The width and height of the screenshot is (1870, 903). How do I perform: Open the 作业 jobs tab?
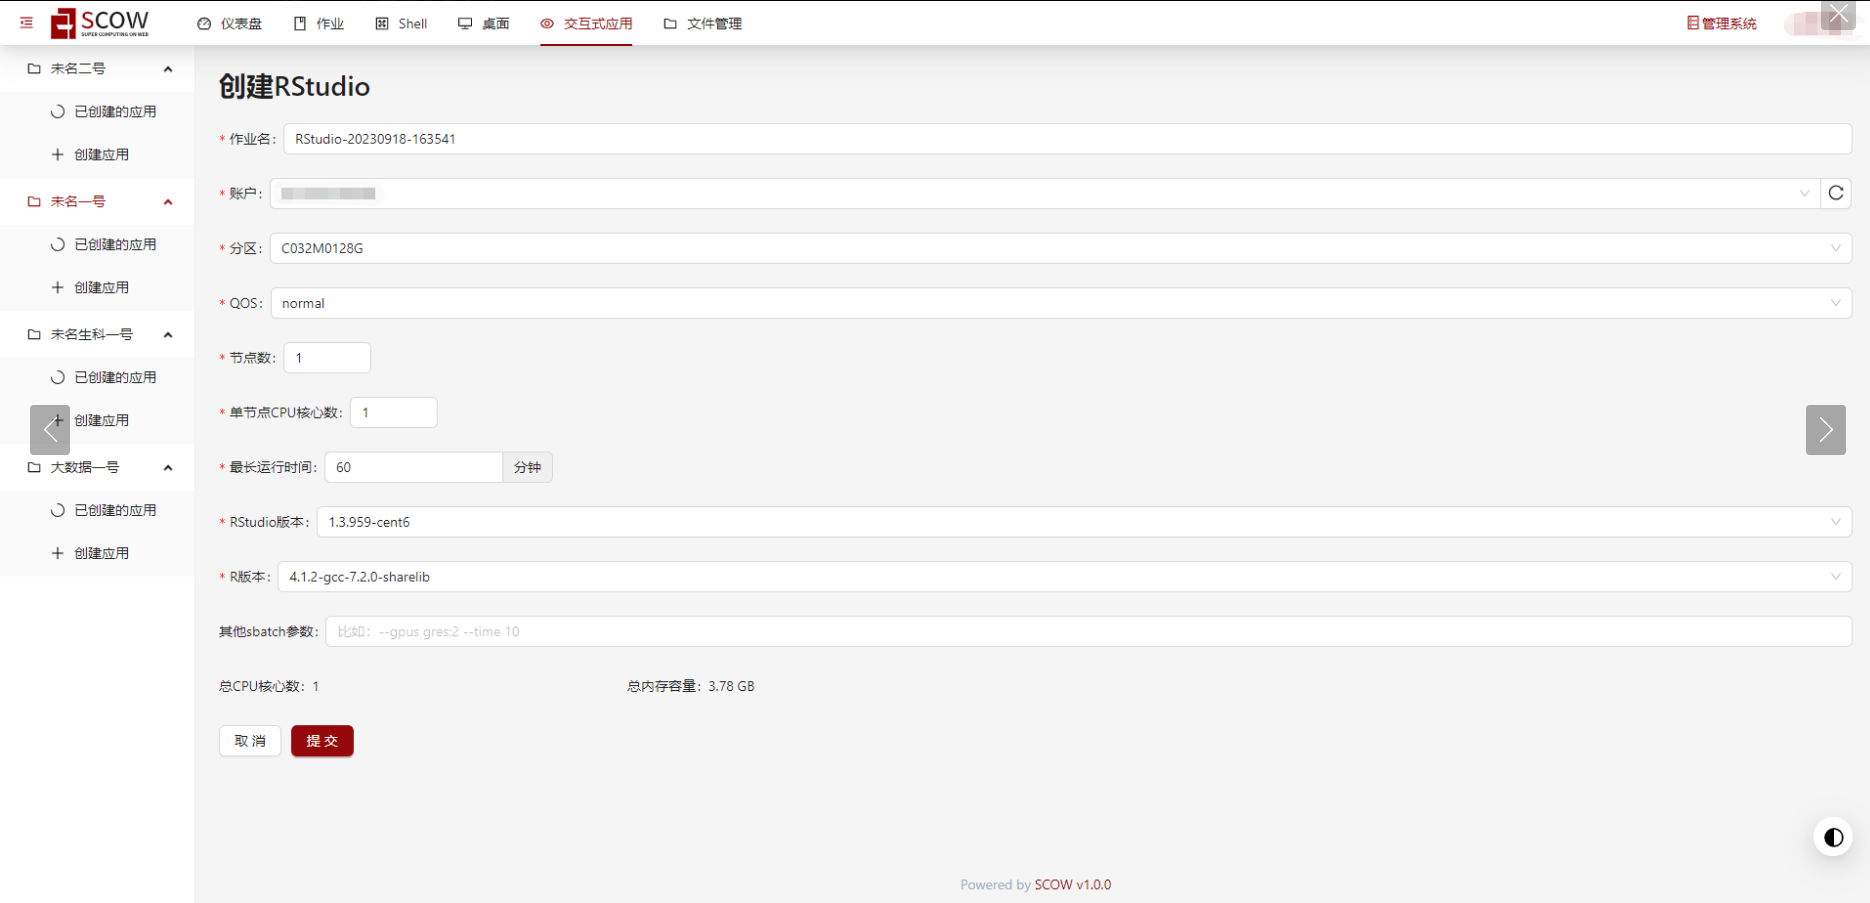(x=319, y=23)
